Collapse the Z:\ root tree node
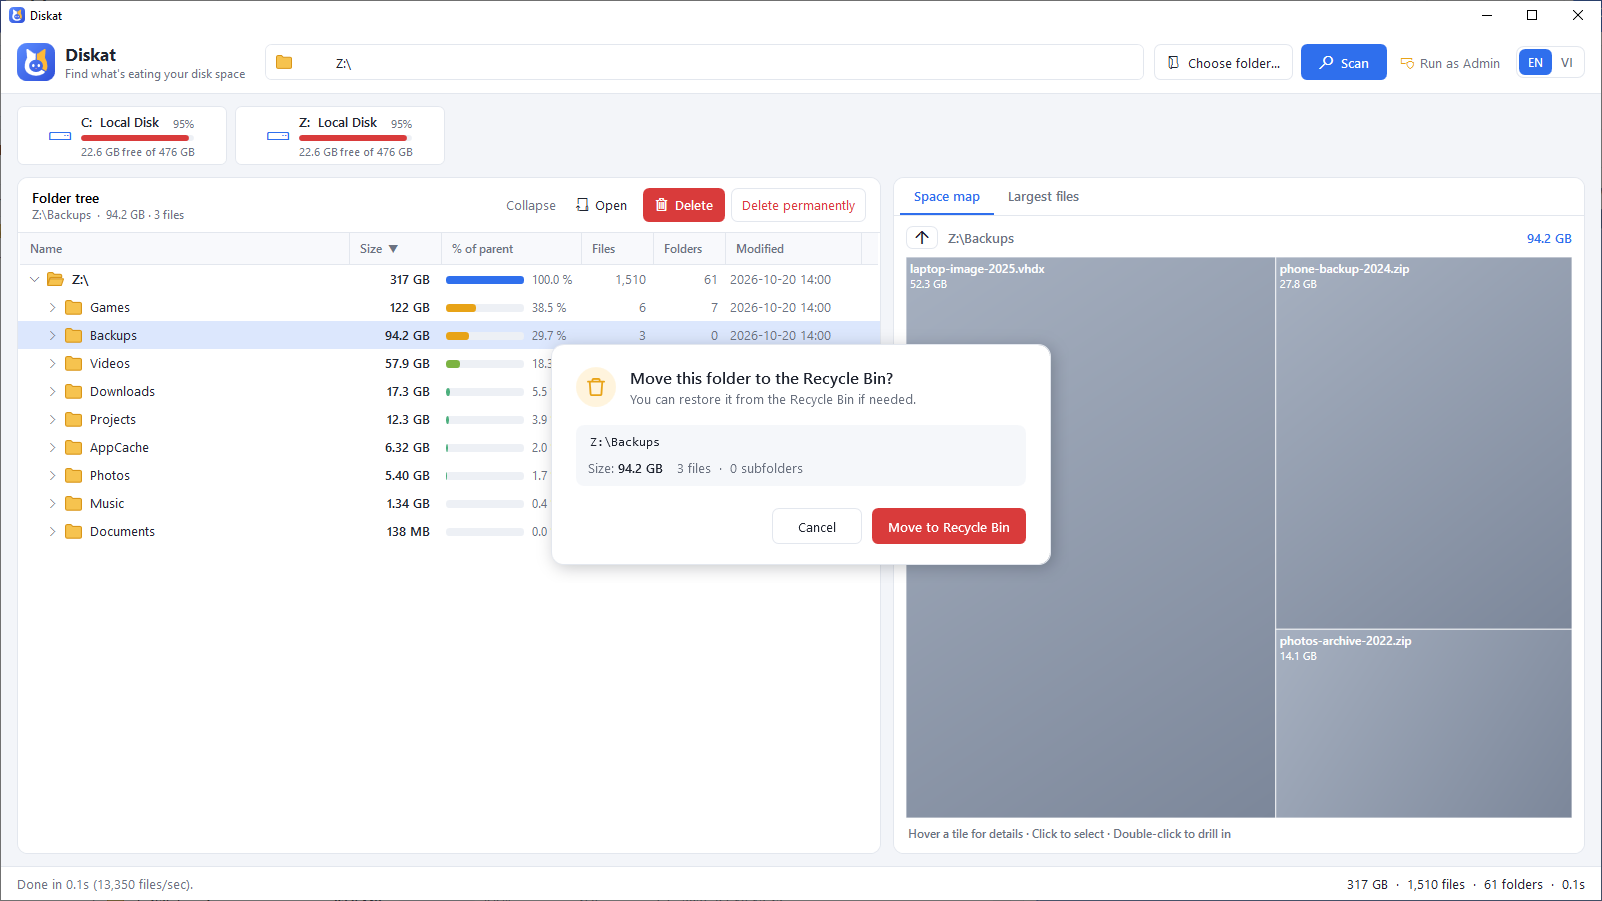This screenshot has height=901, width=1602. pyautogui.click(x=34, y=279)
